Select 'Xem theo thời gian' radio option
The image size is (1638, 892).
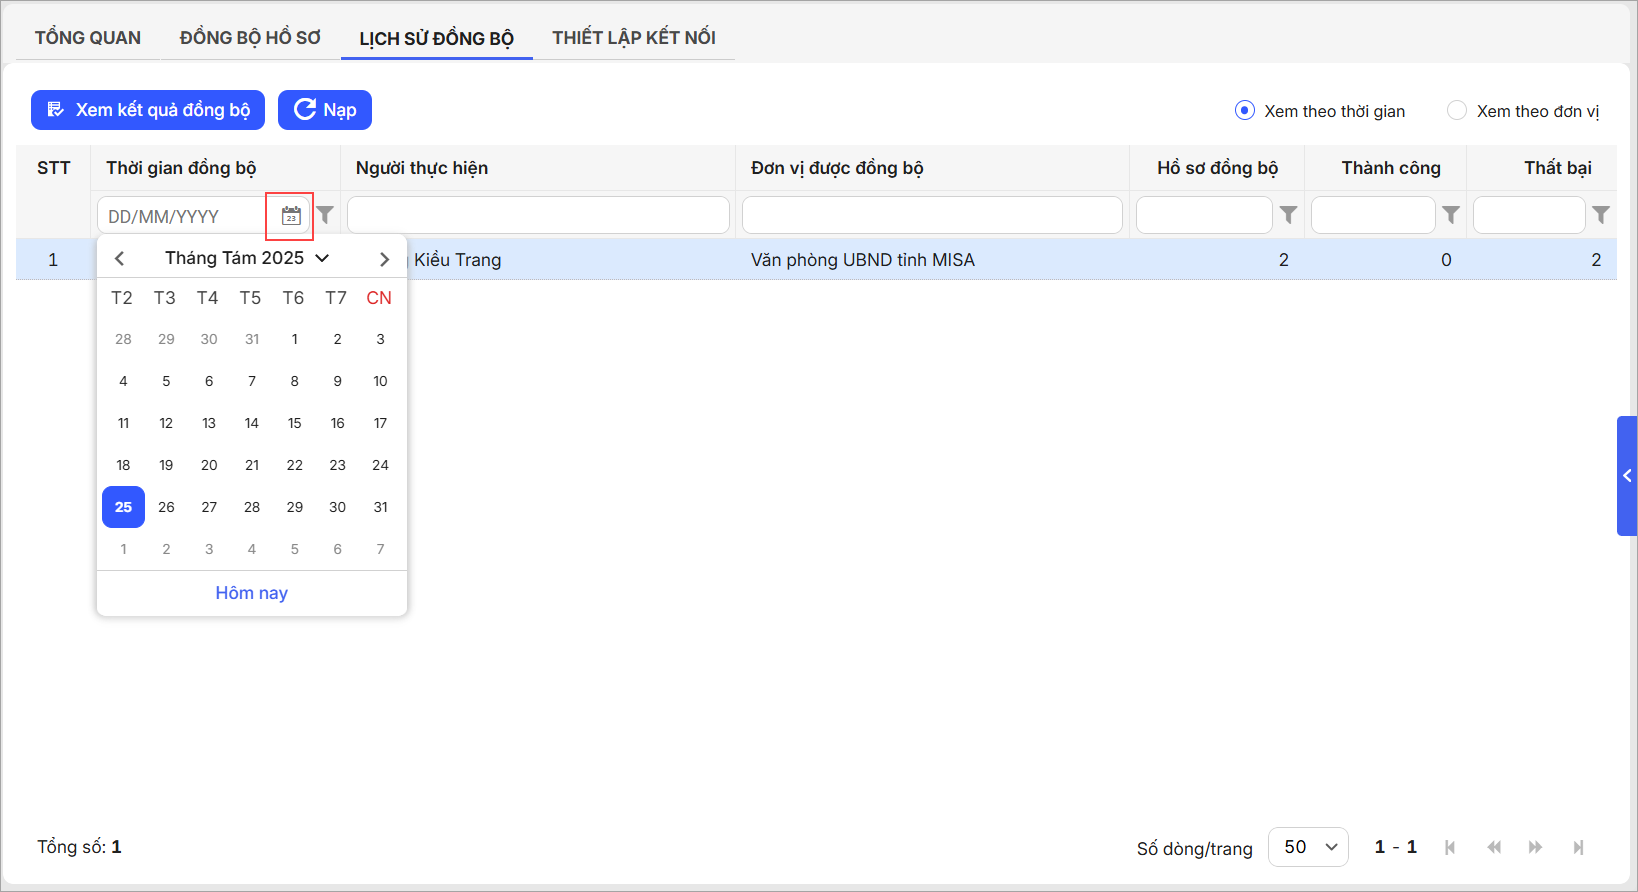pyautogui.click(x=1245, y=111)
